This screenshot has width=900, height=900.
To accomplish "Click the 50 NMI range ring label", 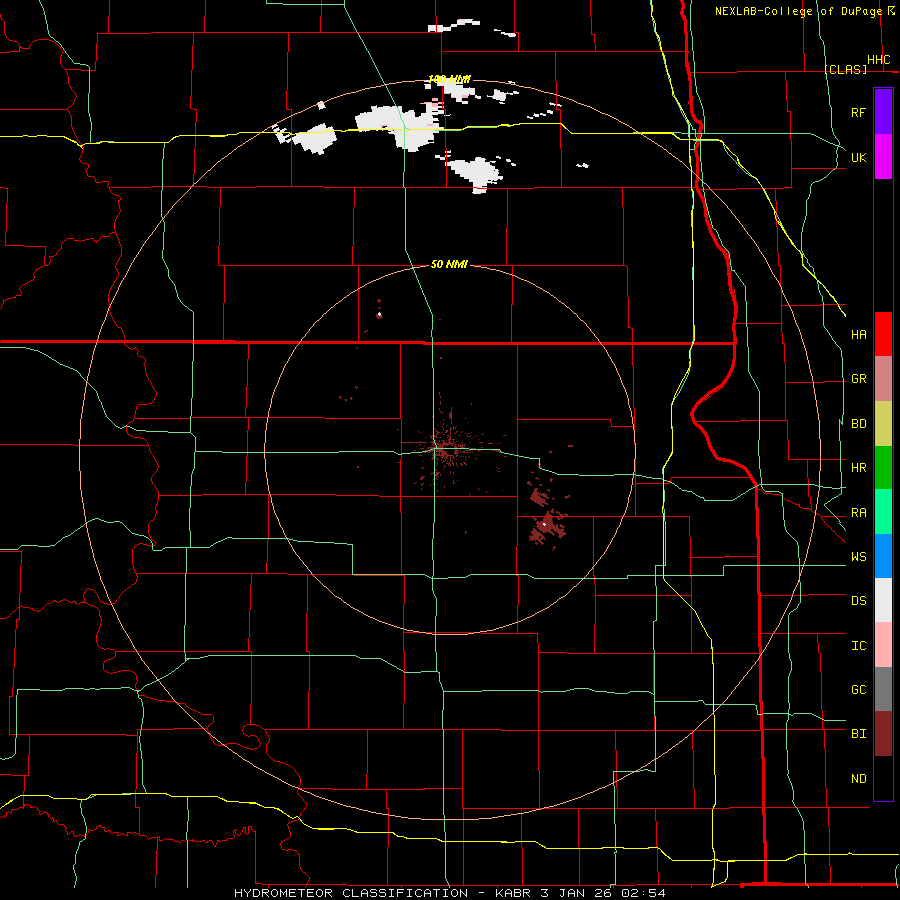I will (449, 264).
